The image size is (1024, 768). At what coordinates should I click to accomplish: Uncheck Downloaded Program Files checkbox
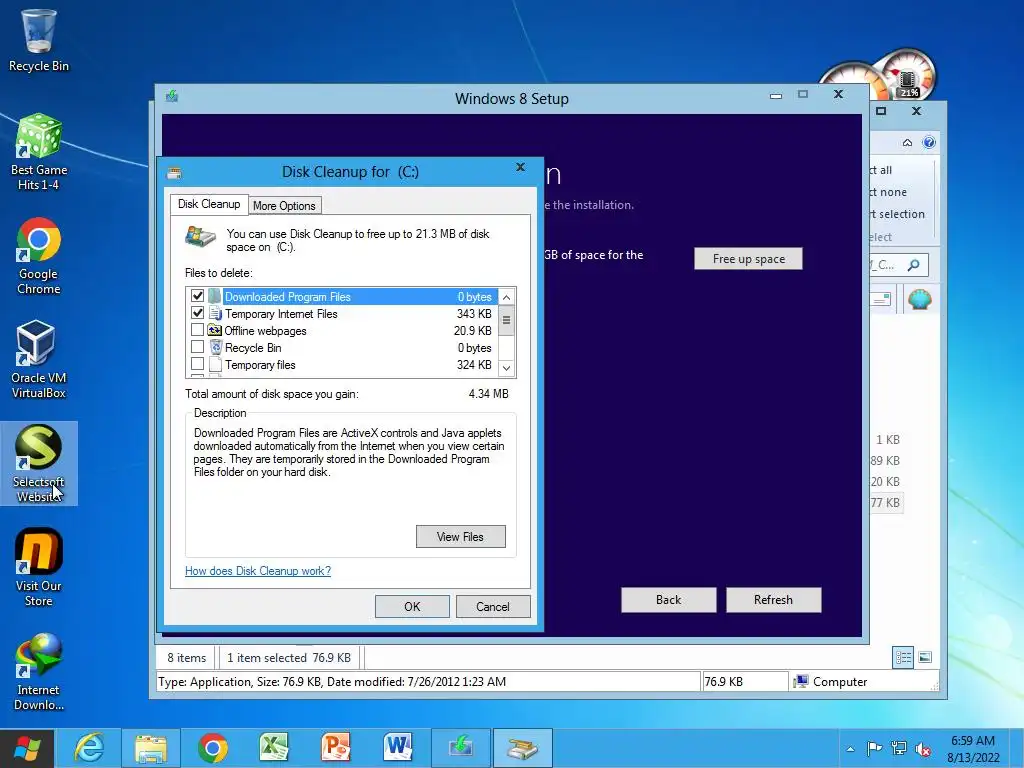tap(197, 296)
